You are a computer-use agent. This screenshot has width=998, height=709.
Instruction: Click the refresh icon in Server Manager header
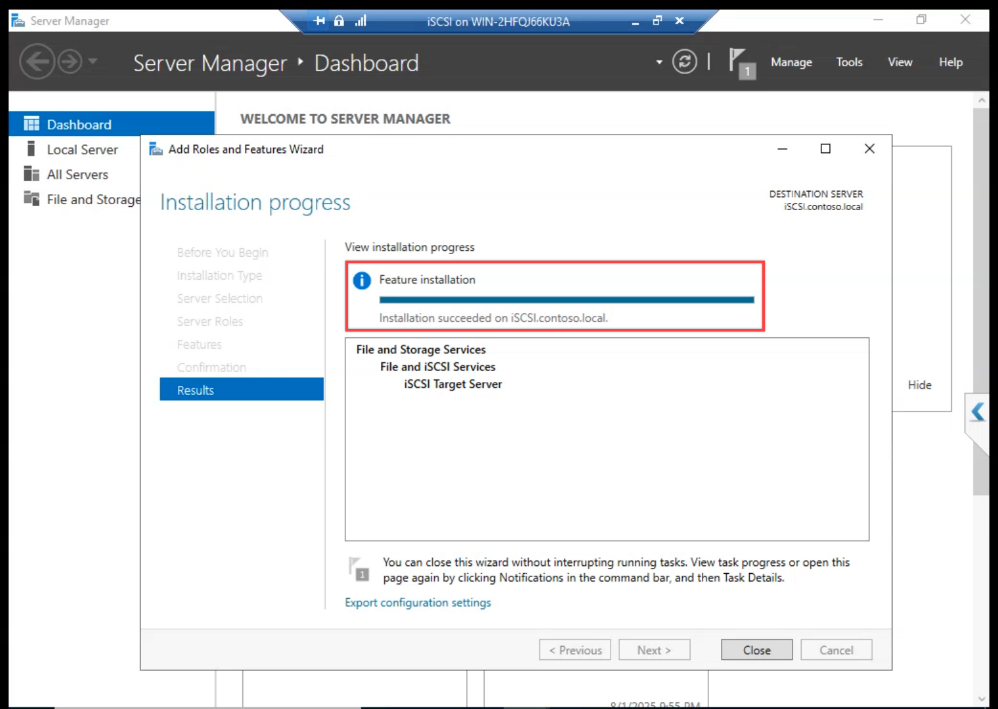click(x=684, y=62)
